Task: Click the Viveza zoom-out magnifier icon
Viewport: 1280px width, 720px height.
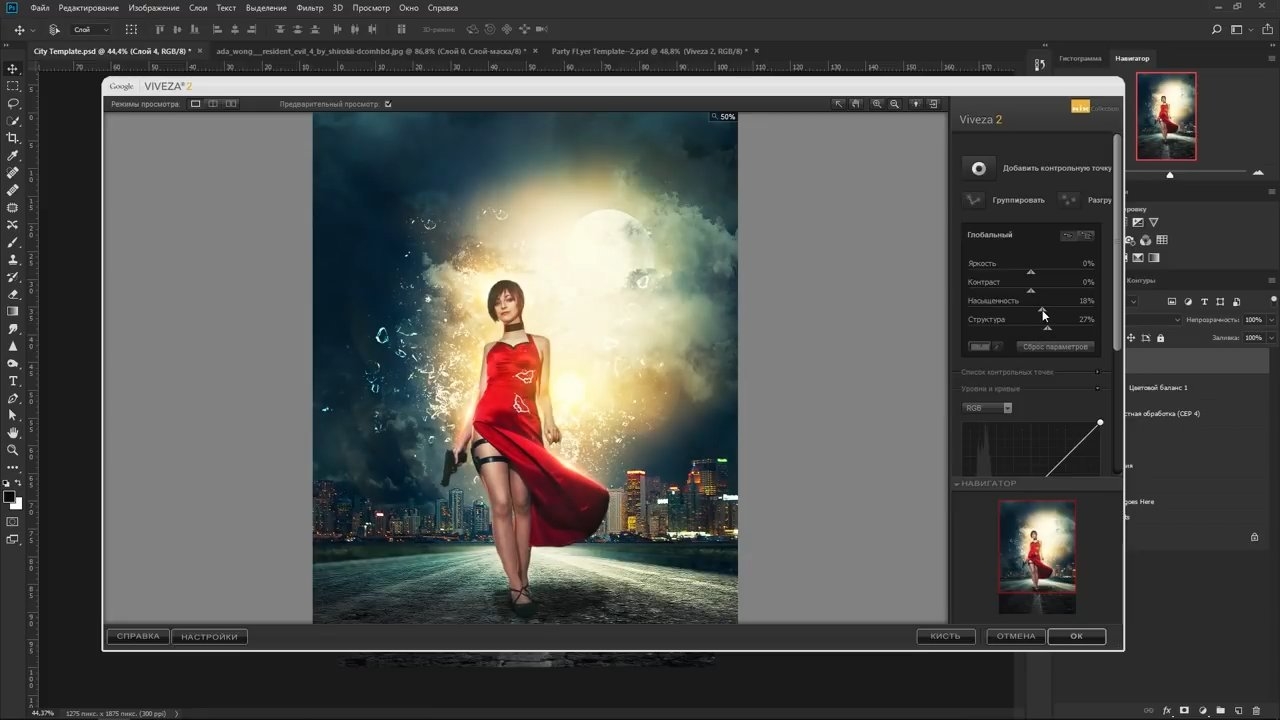Action: (895, 104)
